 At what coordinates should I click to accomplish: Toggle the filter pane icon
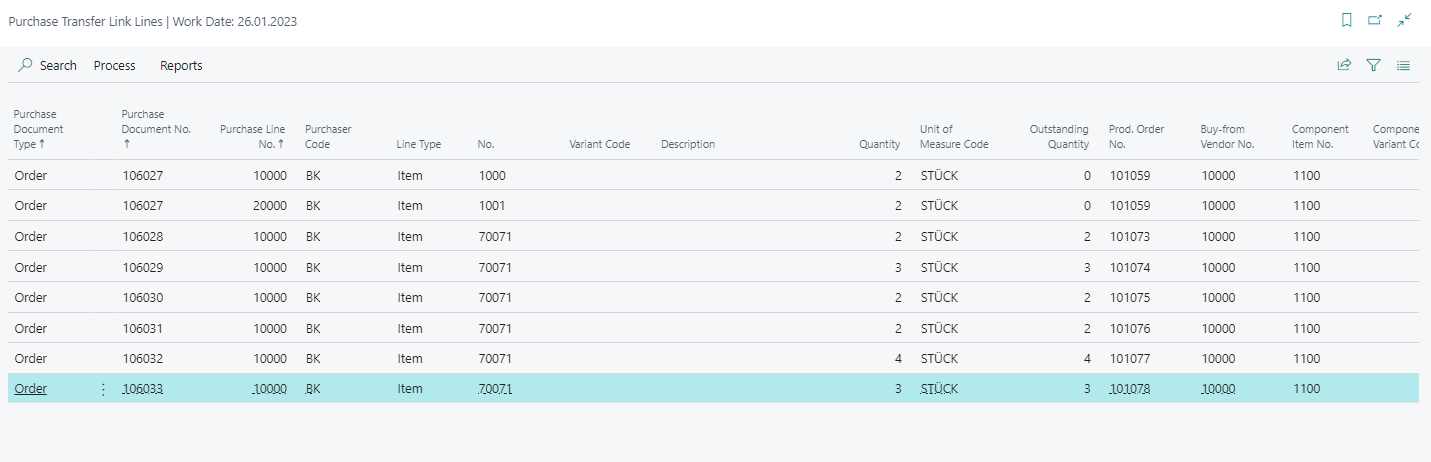pyautogui.click(x=1374, y=65)
